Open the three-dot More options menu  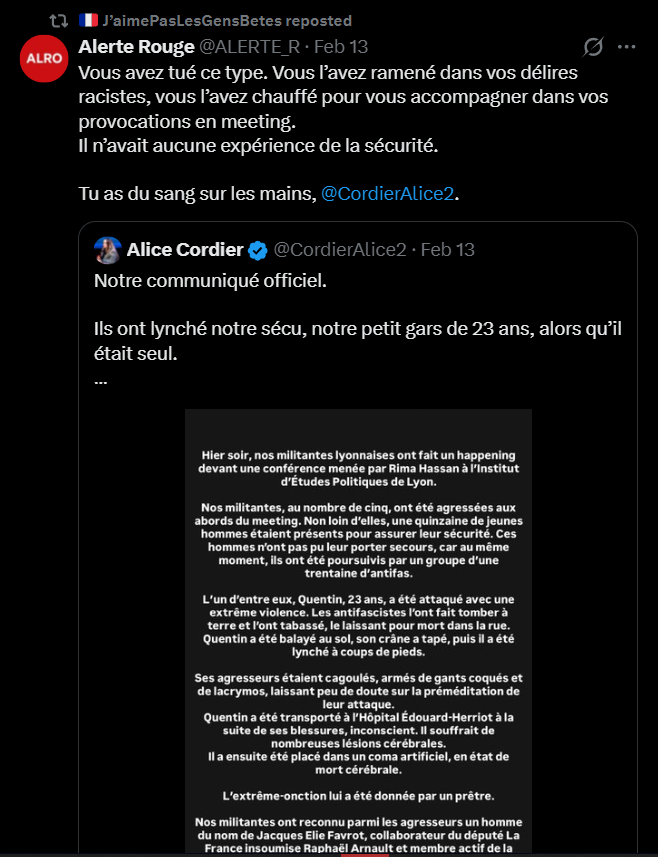[627, 47]
